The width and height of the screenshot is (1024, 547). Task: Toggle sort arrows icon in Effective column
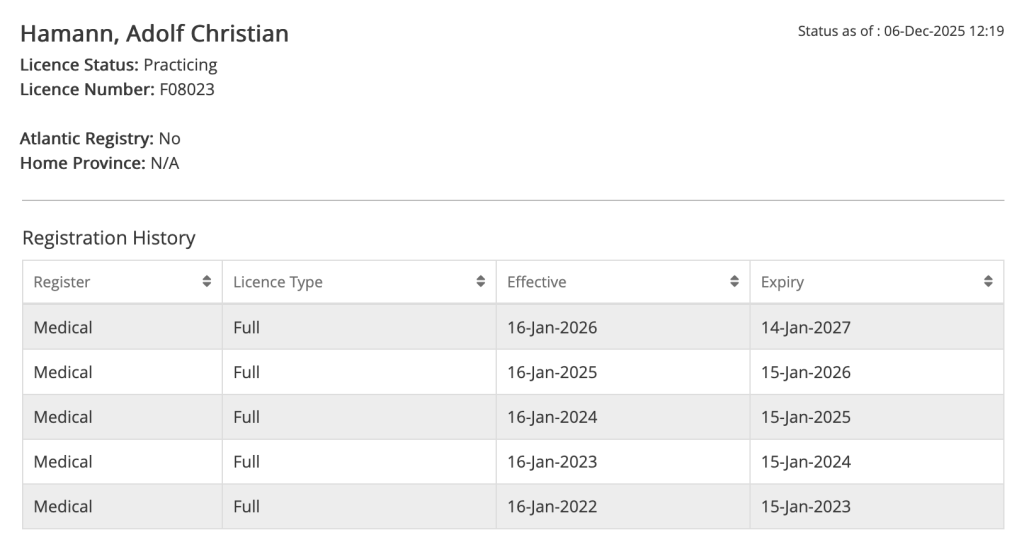point(735,282)
